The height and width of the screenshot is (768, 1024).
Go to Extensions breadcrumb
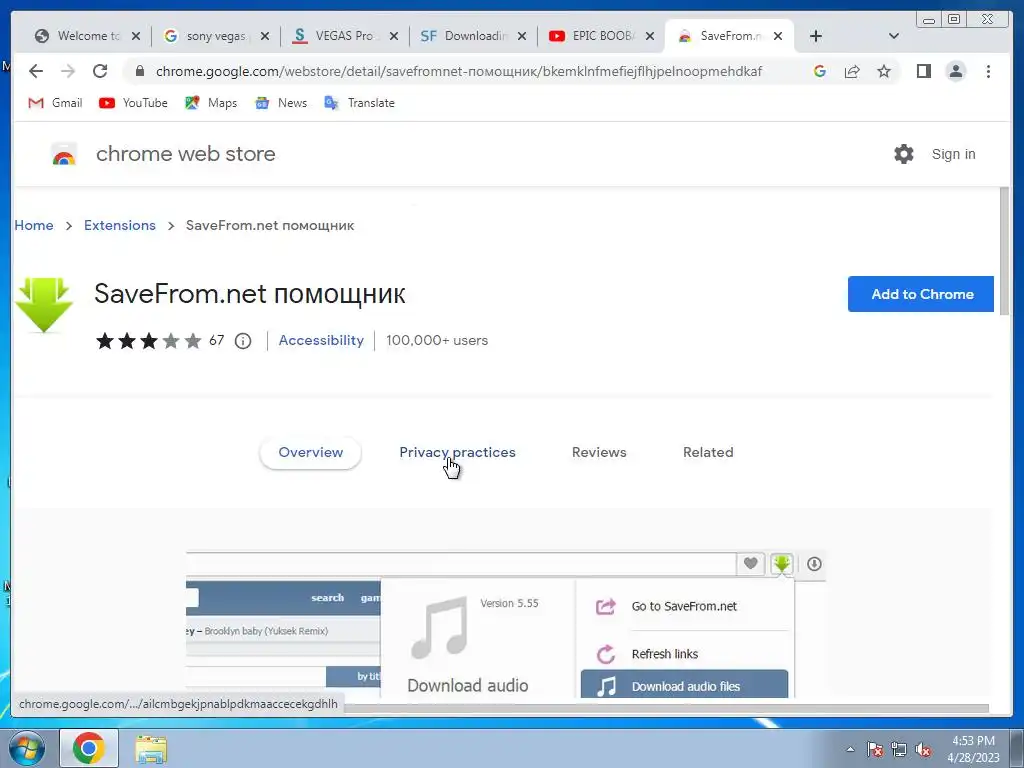120,225
